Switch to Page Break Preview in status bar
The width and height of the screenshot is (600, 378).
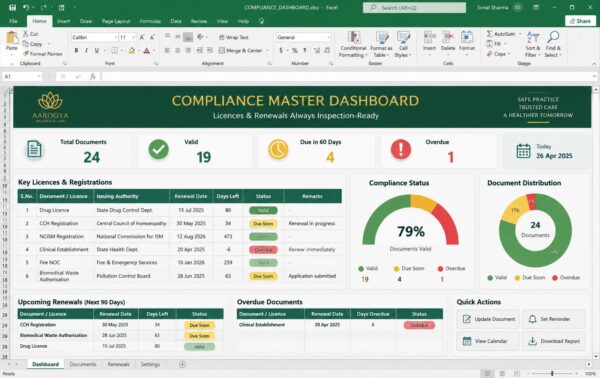click(517, 373)
